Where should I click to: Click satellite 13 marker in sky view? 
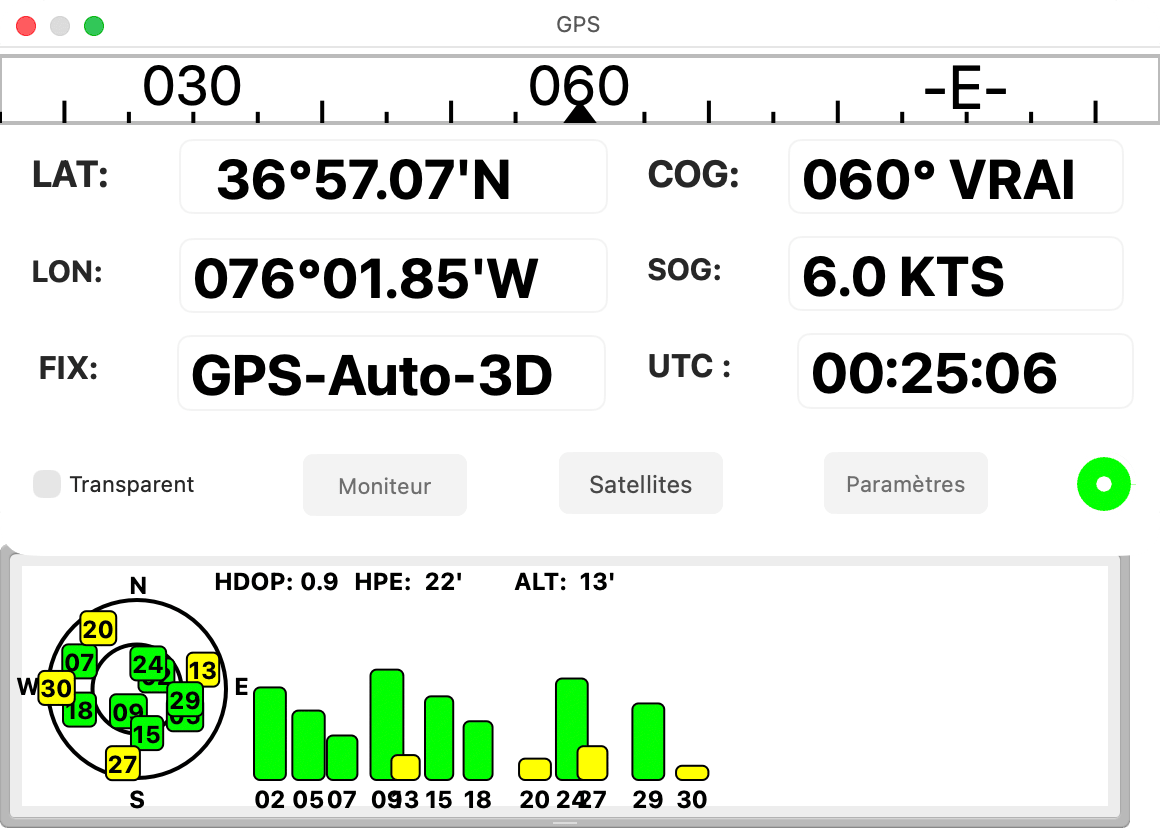(203, 670)
